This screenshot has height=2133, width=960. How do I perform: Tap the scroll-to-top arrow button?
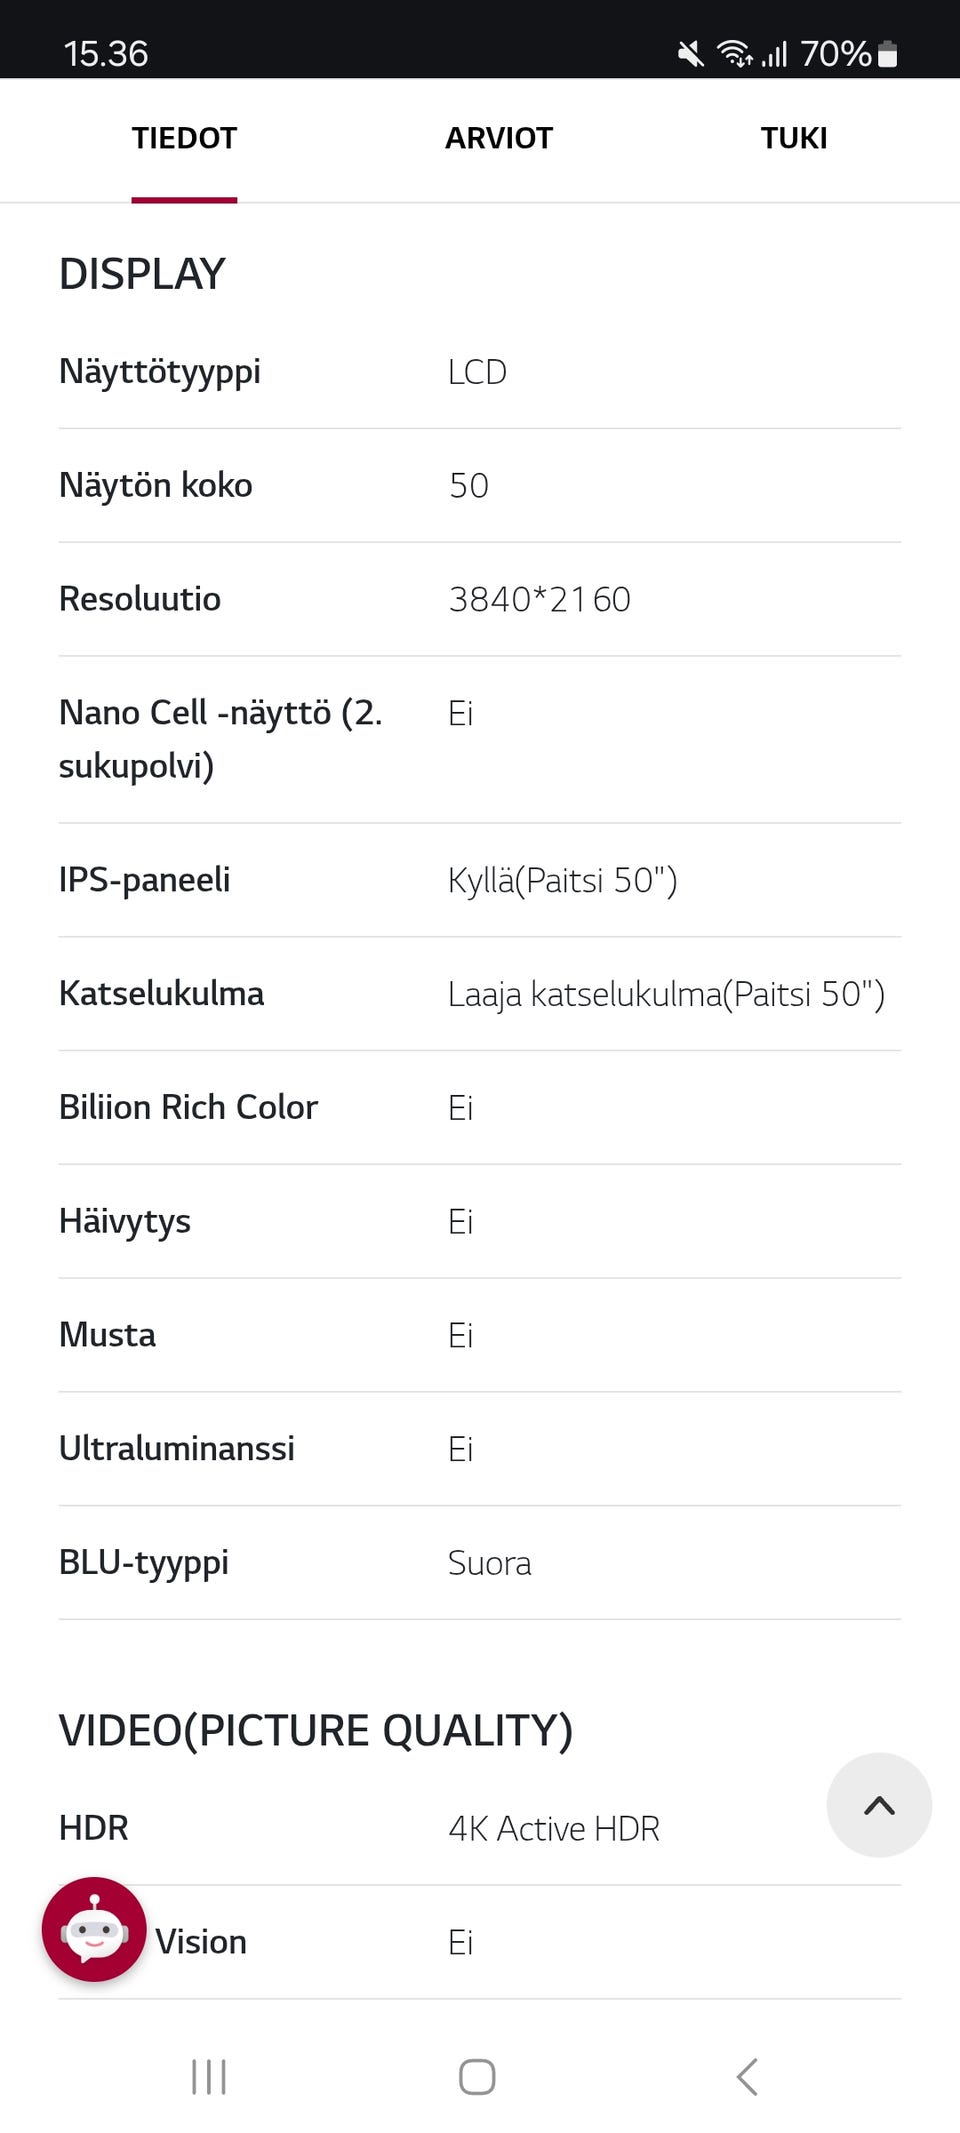click(x=879, y=1805)
